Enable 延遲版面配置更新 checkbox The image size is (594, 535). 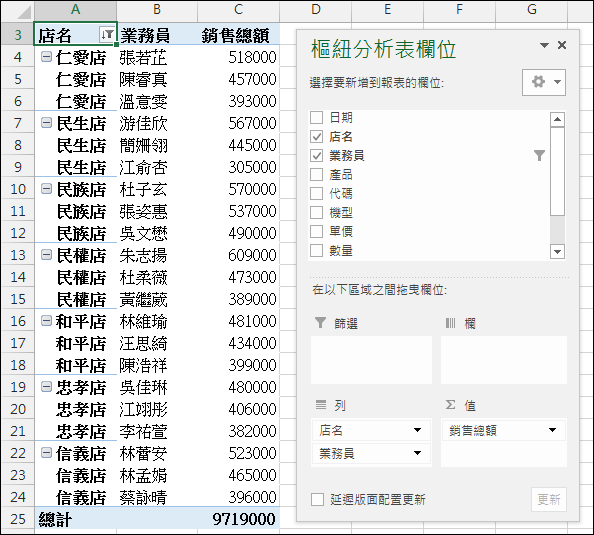pos(317,499)
